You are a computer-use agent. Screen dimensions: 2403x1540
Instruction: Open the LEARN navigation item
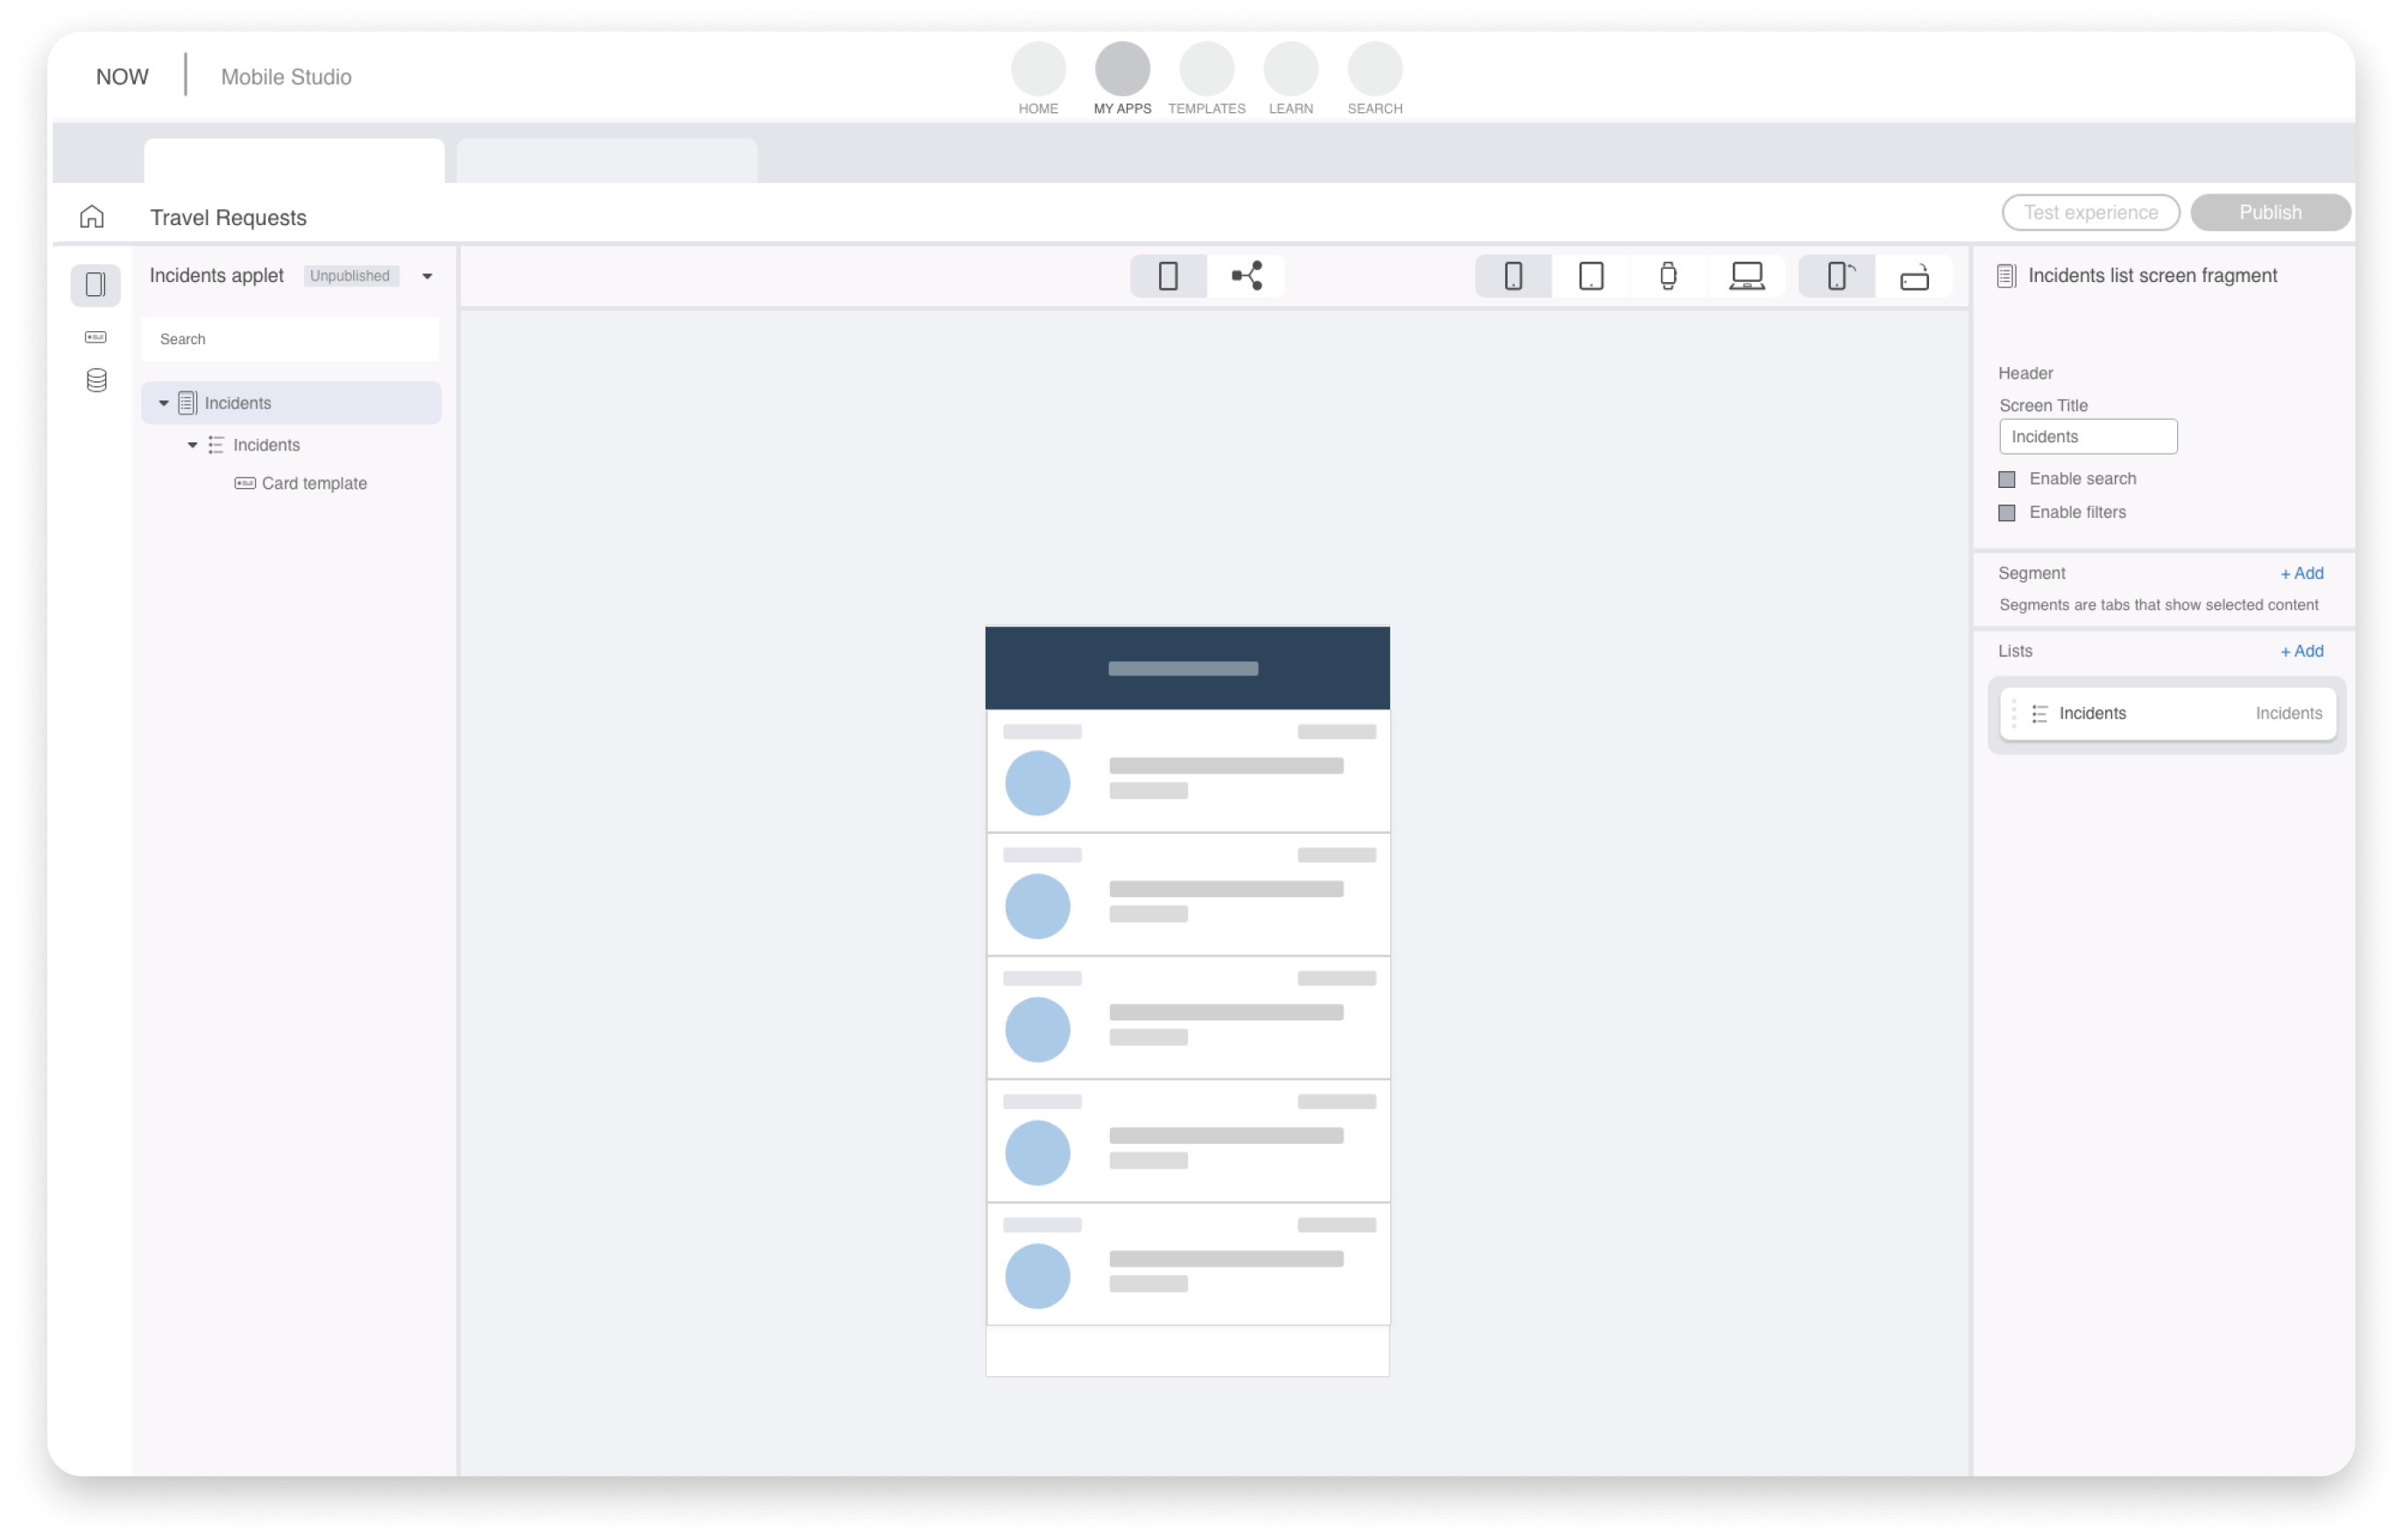[1290, 78]
